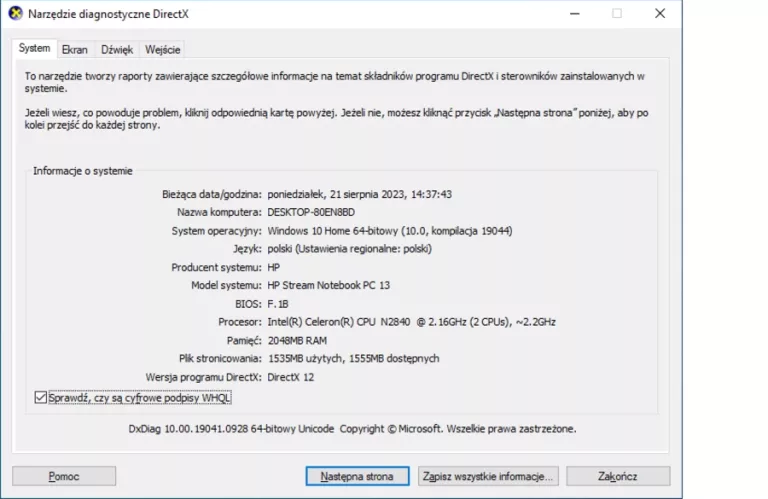Go to the Wejście tab

tap(162, 50)
